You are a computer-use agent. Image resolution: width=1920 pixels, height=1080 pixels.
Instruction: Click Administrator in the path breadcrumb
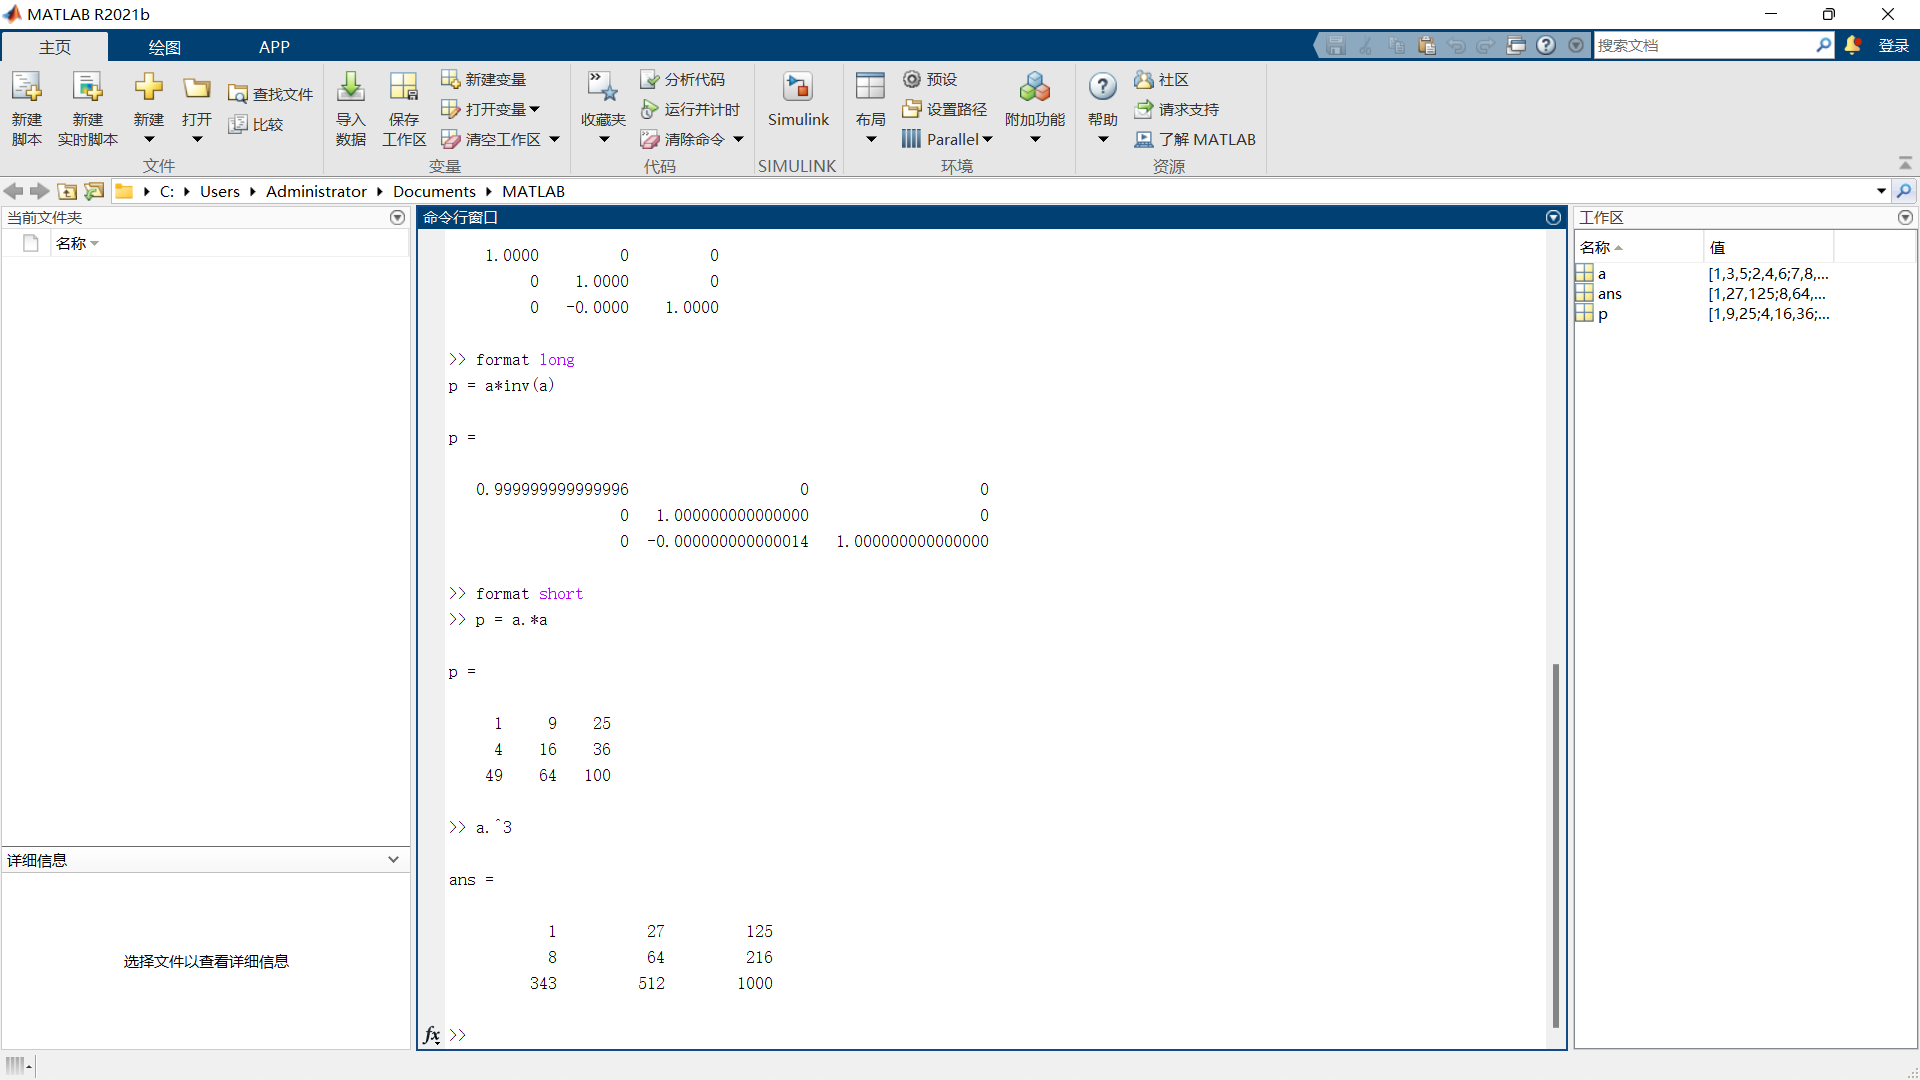pyautogui.click(x=316, y=191)
